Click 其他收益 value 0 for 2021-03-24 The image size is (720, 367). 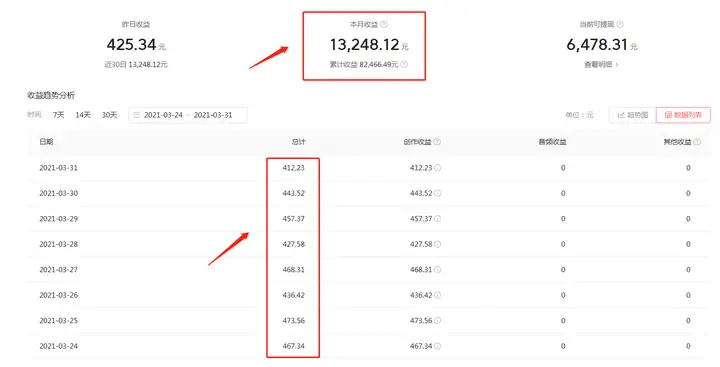[688, 346]
